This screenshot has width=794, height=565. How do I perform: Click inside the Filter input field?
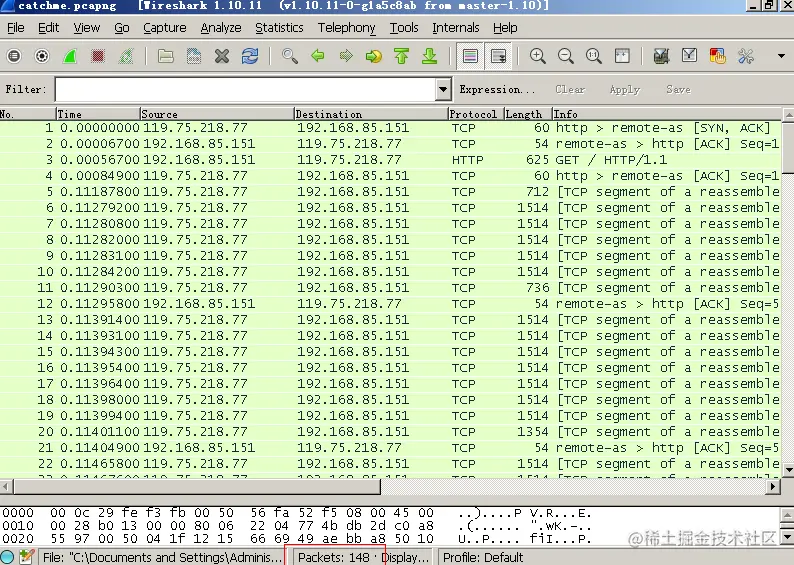coord(246,90)
